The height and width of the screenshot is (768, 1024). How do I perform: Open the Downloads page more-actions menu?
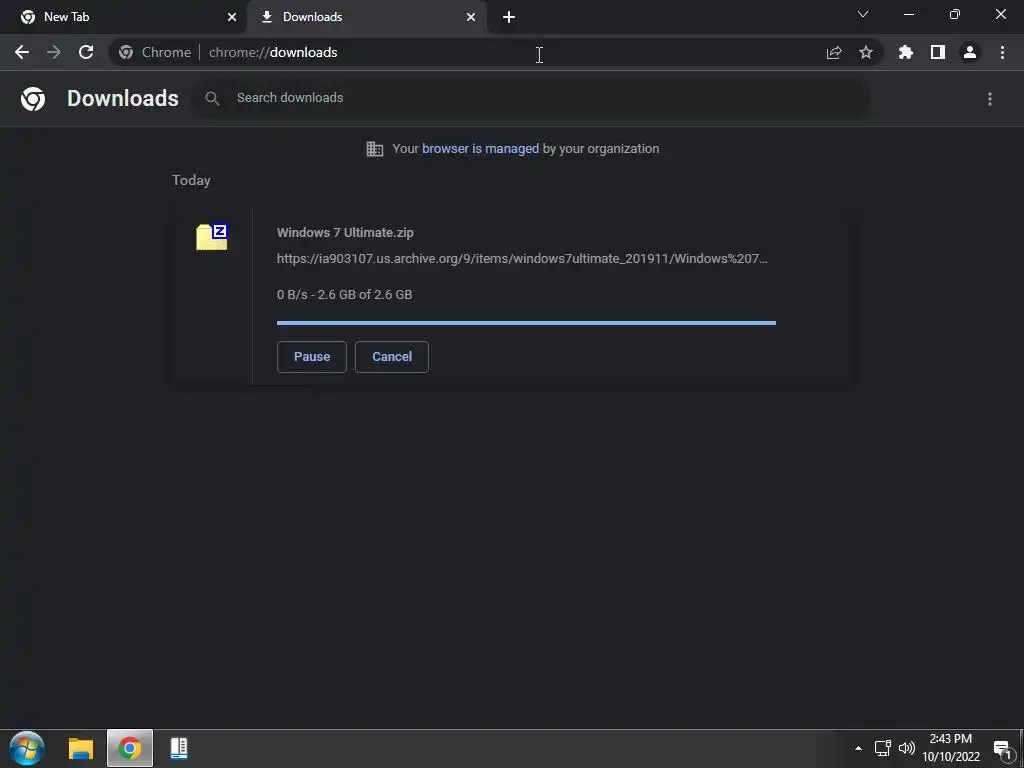990,99
